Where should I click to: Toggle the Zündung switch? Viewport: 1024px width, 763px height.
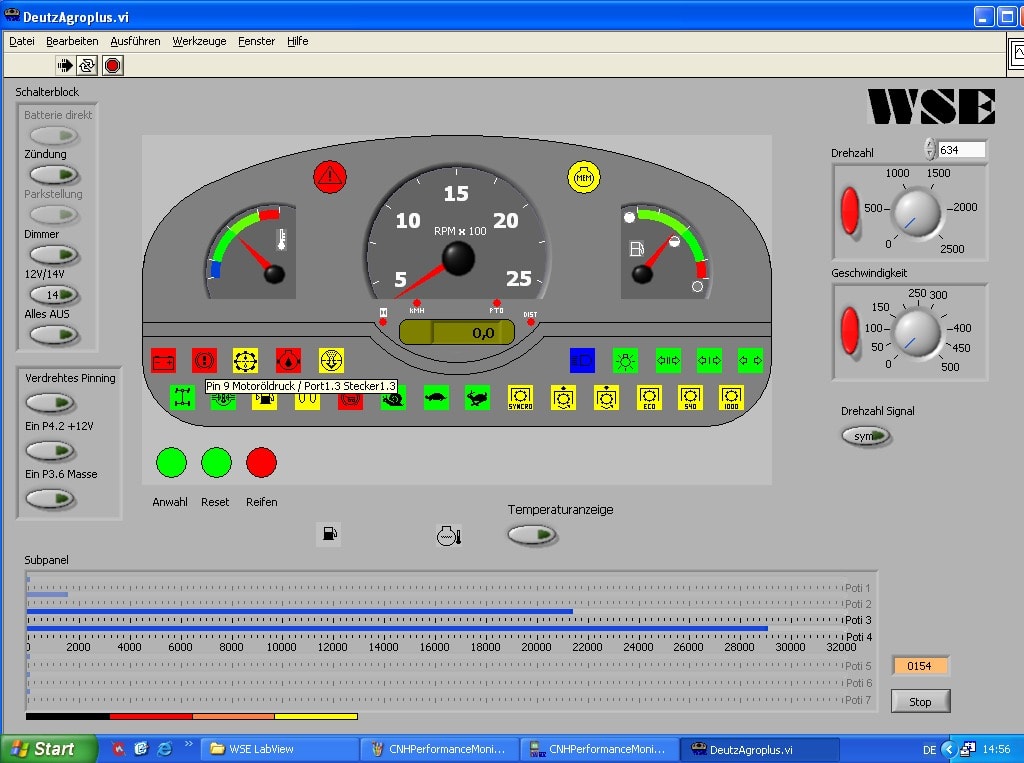click(x=54, y=174)
